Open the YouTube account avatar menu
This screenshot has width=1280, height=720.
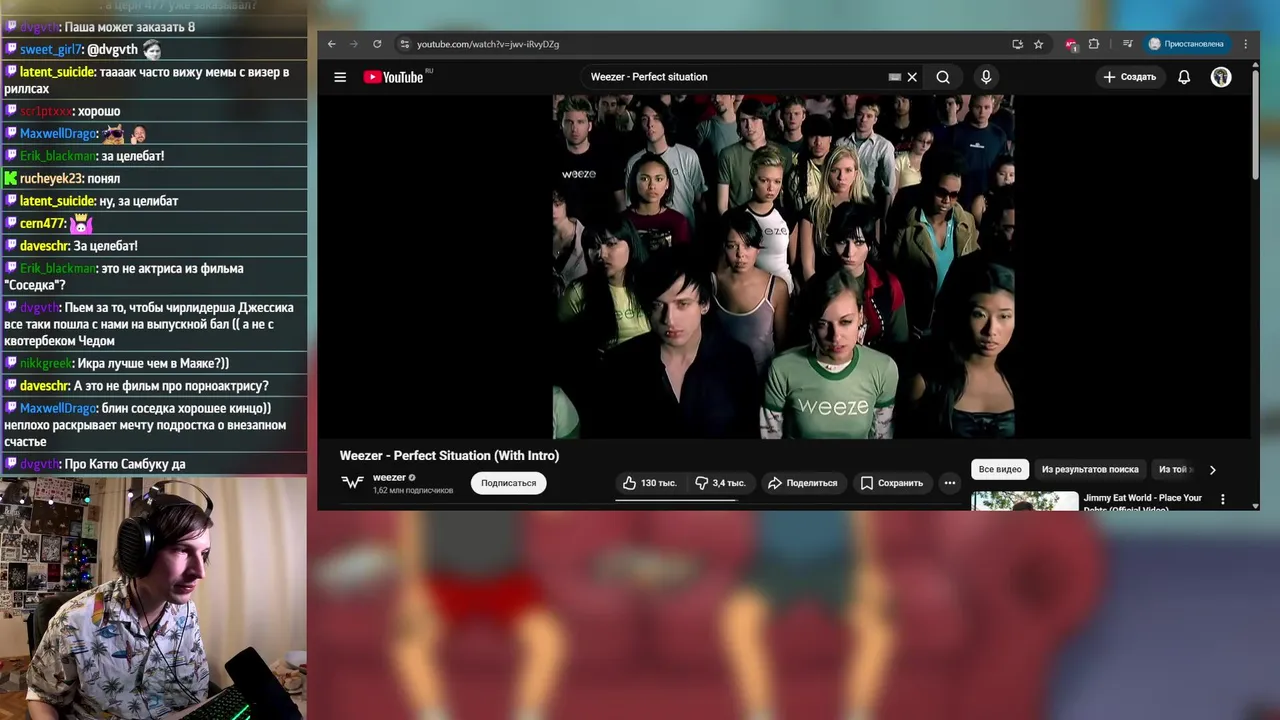1221,77
